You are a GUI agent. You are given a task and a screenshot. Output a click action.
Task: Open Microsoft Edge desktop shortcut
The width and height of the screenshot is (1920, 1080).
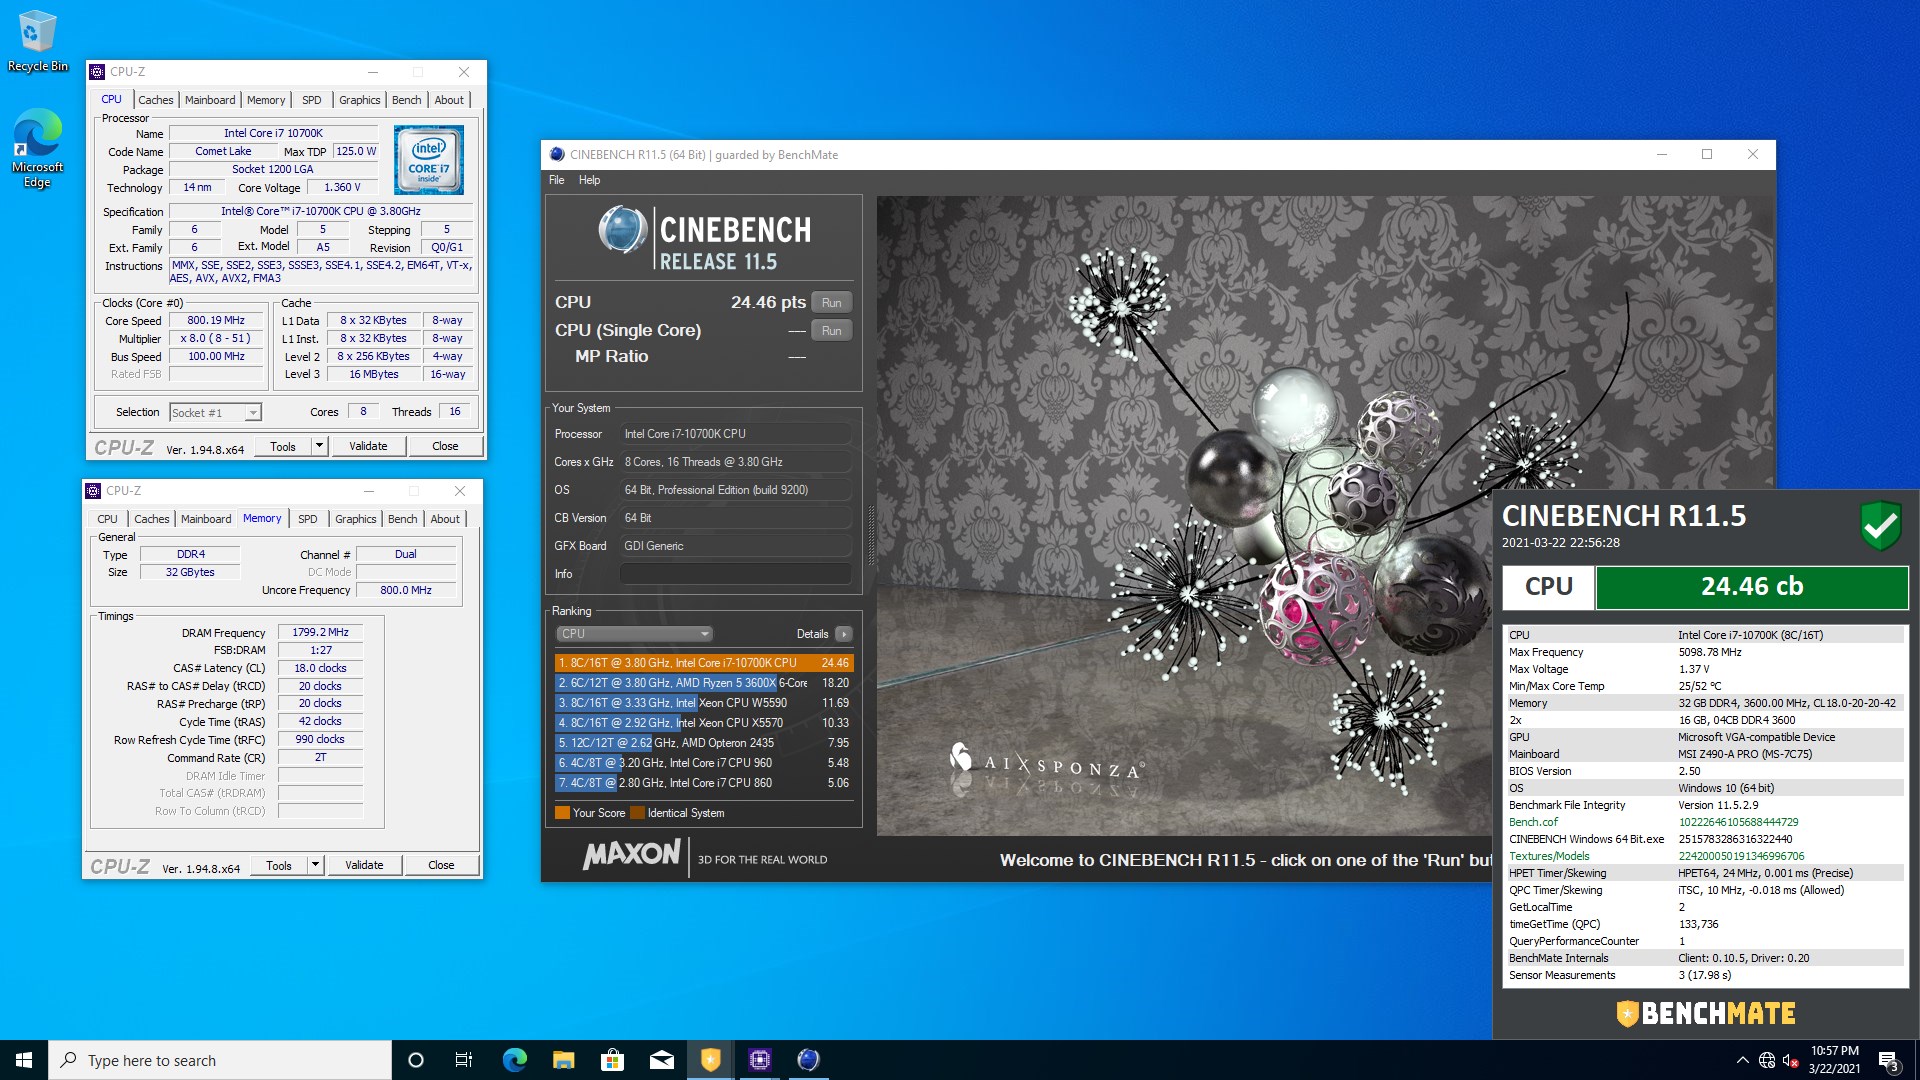tap(37, 148)
